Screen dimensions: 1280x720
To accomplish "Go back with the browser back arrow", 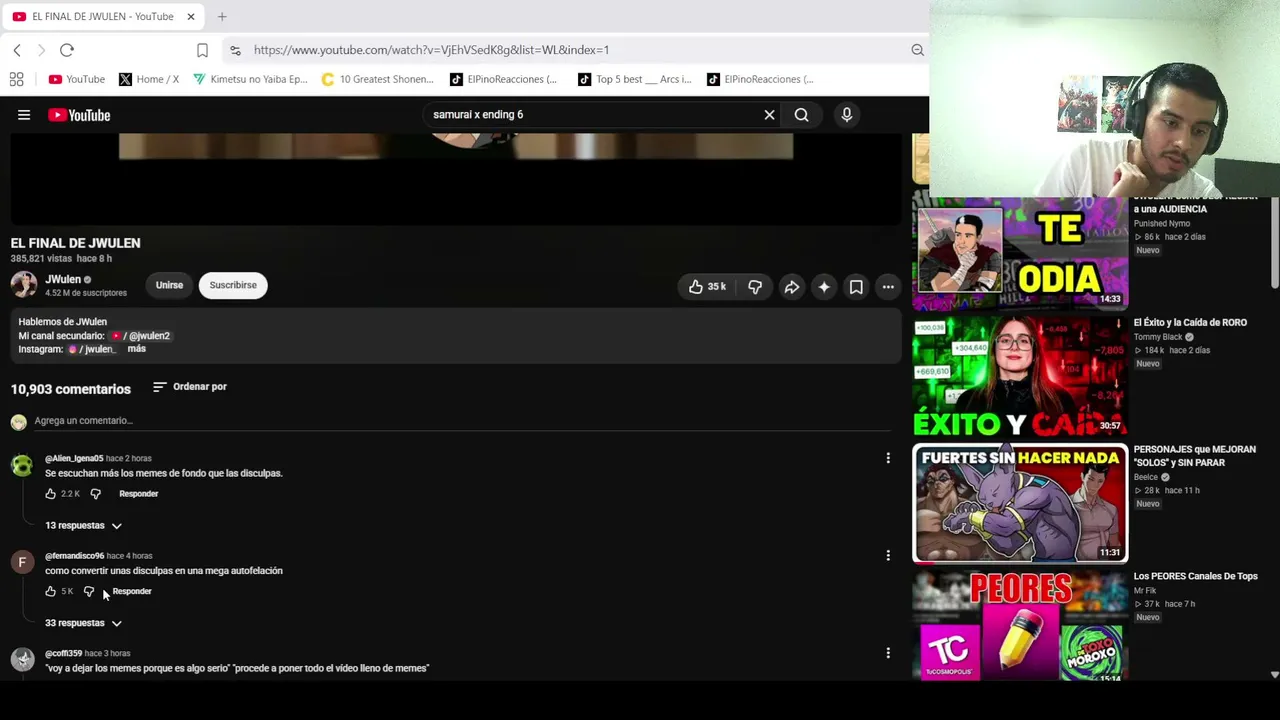I will [17, 50].
